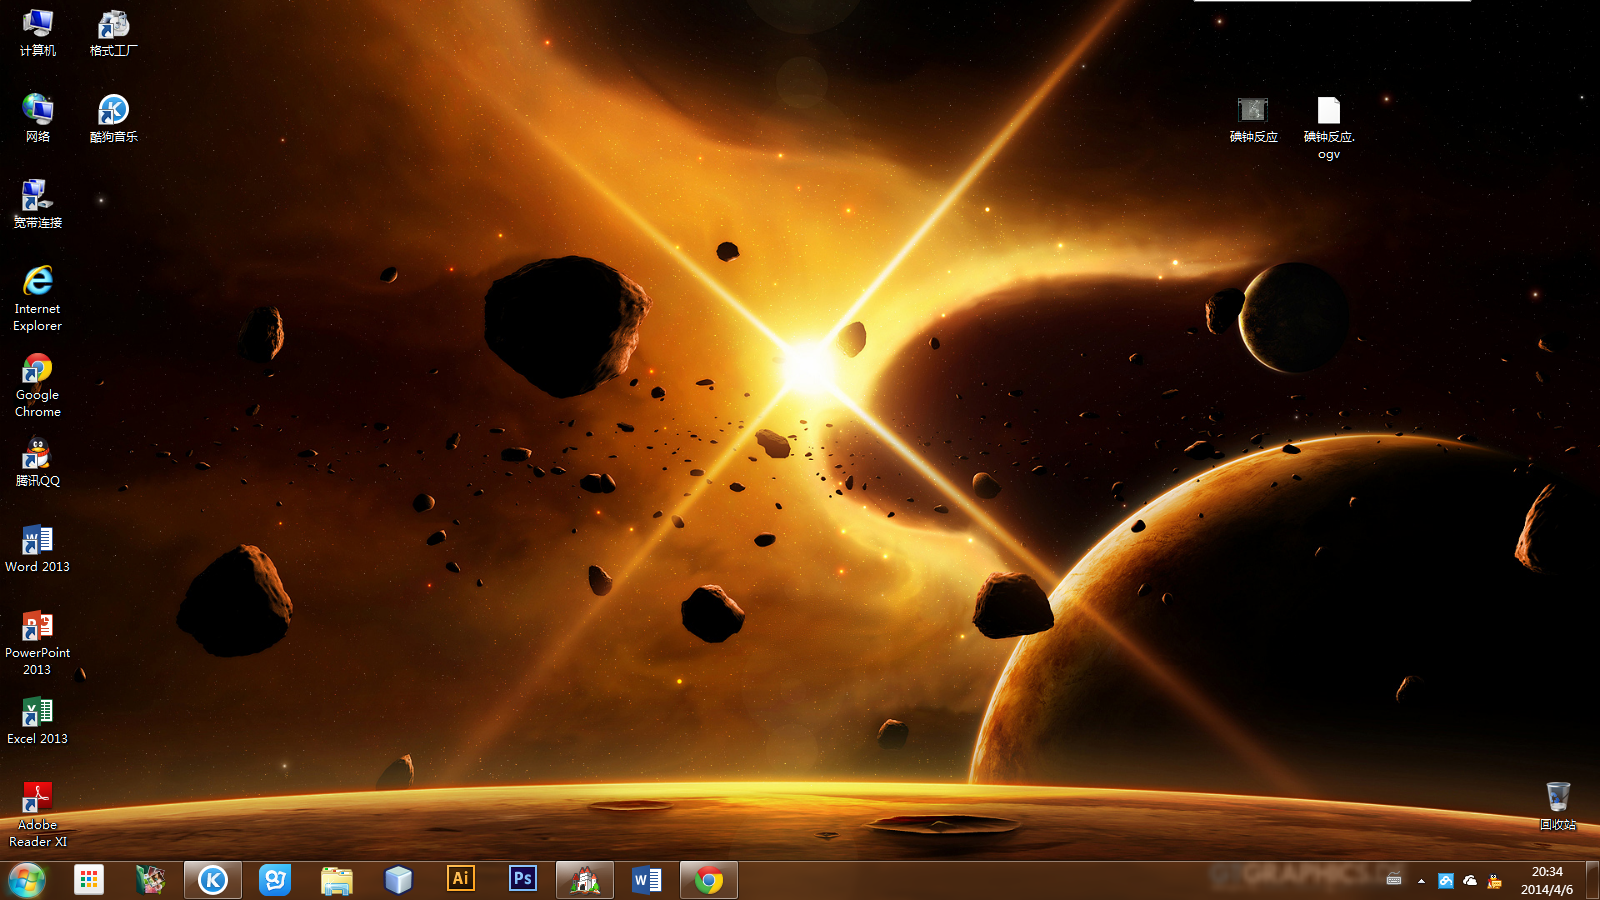1600x900 pixels.
Task: Select the Word 2013 desktop shortcut
Action: click(x=38, y=549)
